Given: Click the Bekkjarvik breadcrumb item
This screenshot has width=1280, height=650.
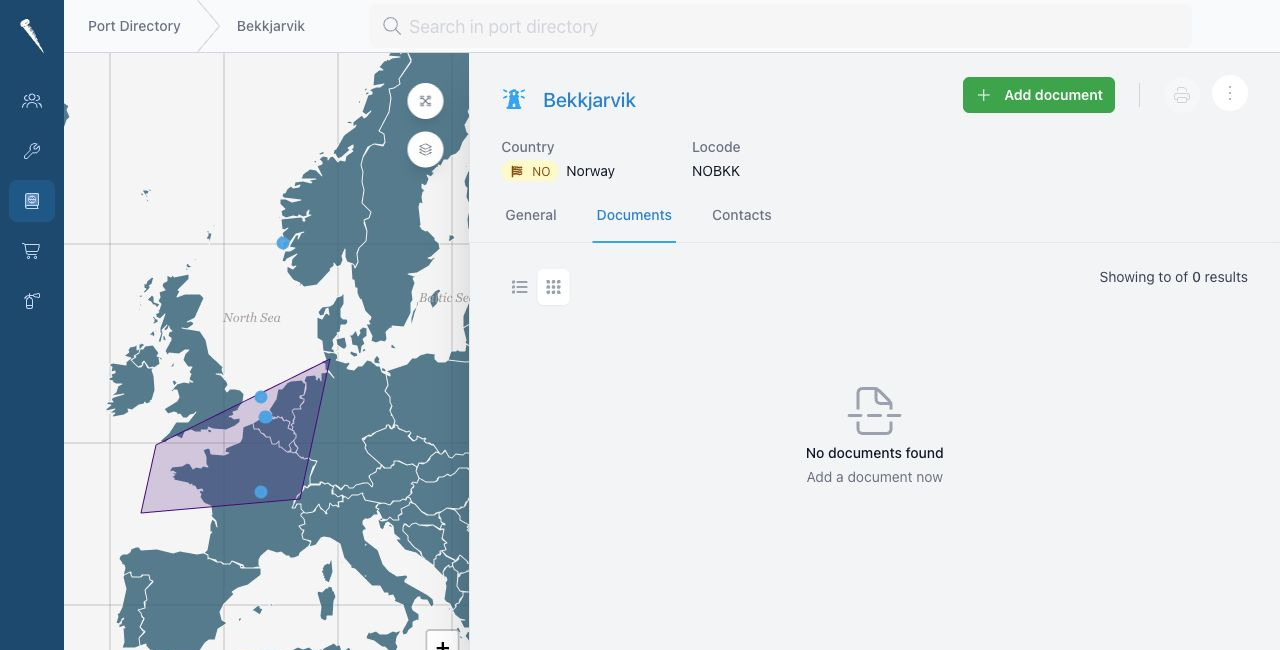Looking at the screenshot, I should point(271,26).
